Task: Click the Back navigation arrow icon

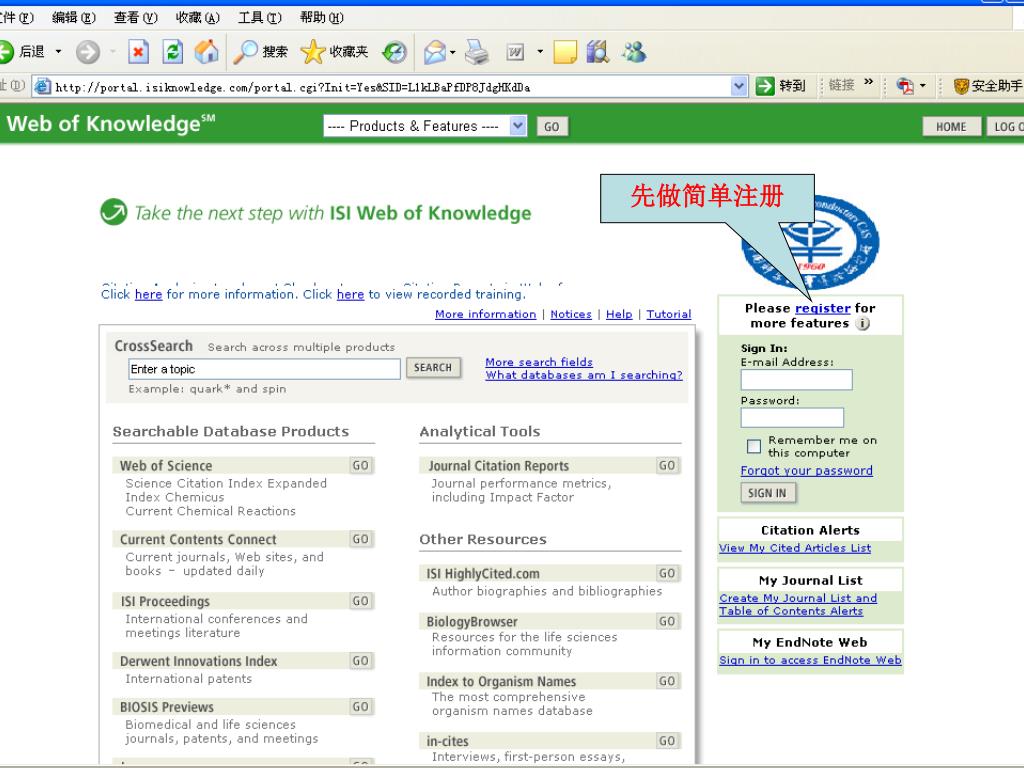Action: 5,52
